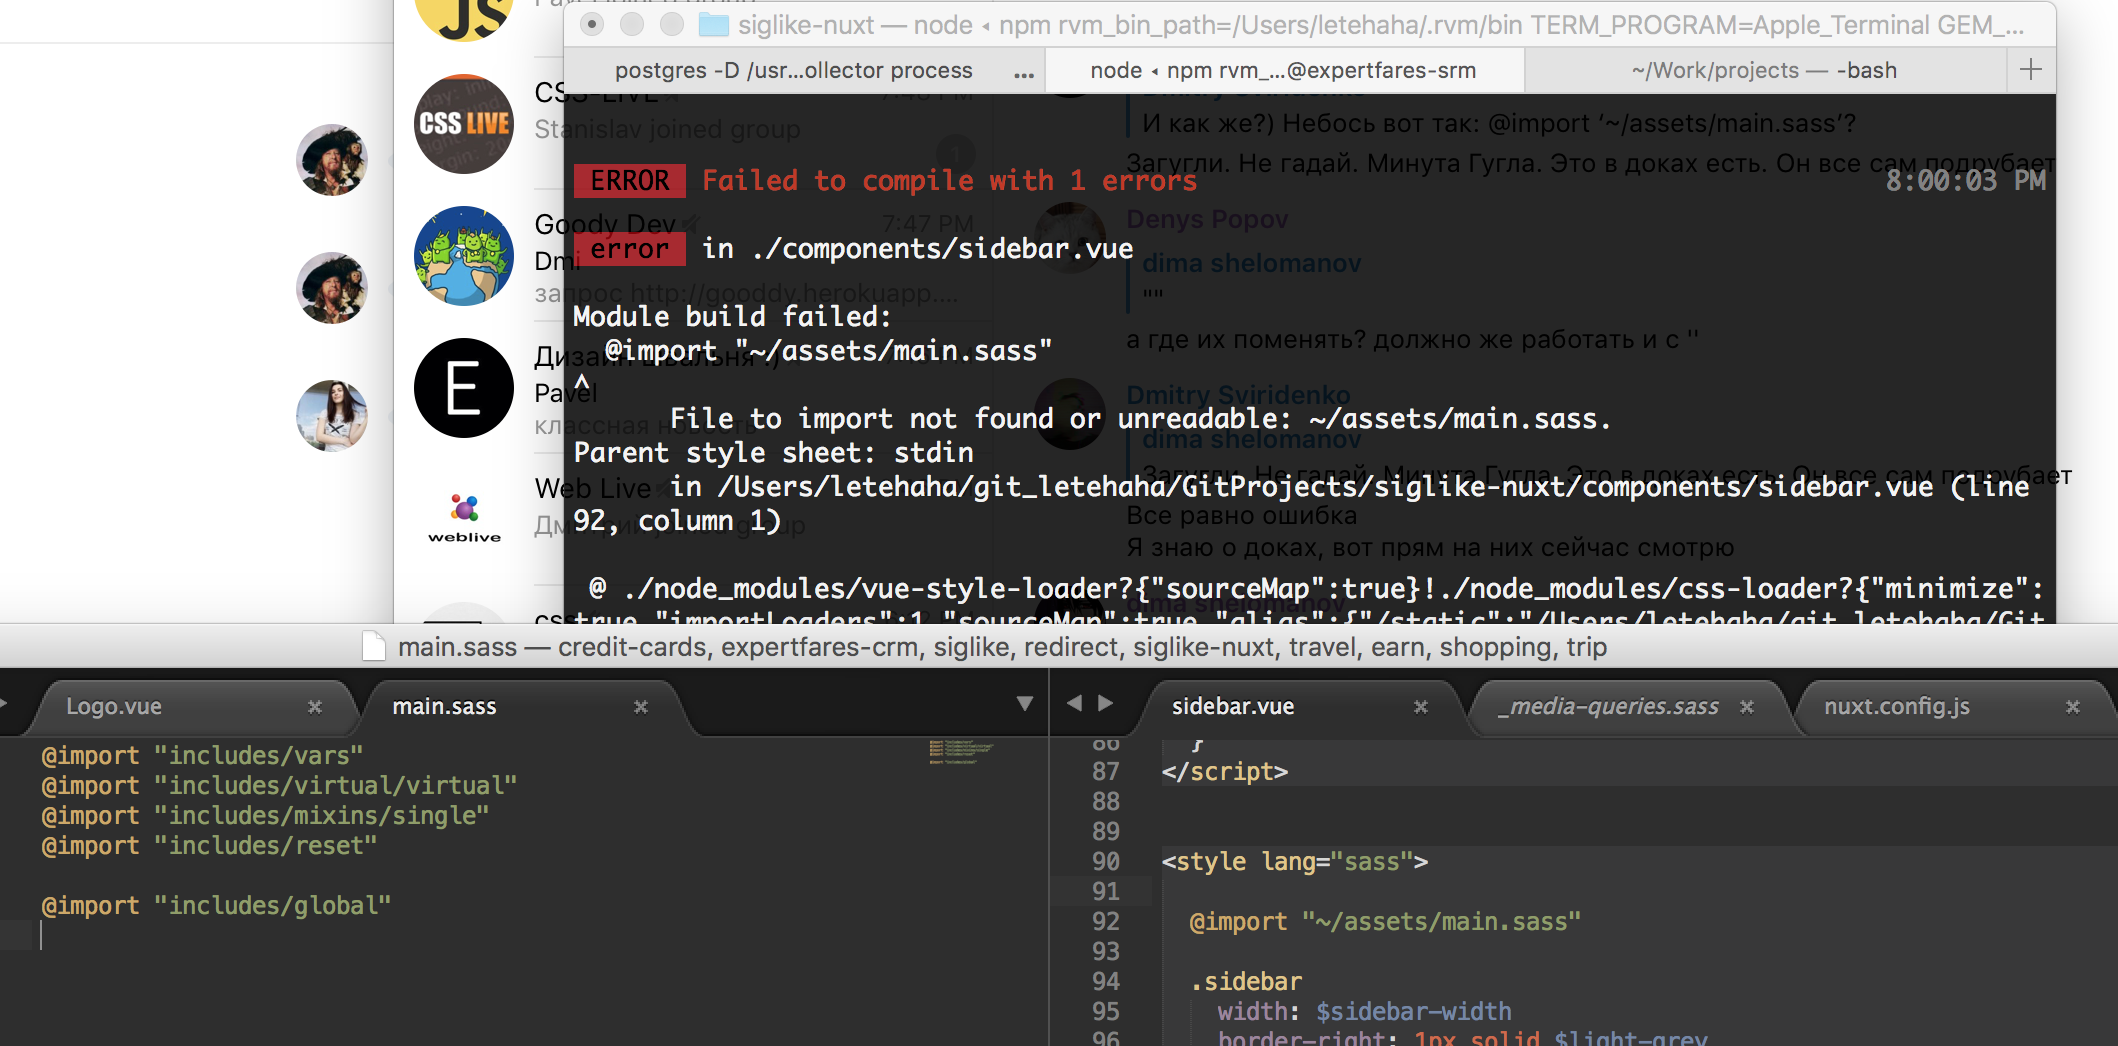Go to next tab with right arrow
2118x1046 pixels.
pos(1105,703)
